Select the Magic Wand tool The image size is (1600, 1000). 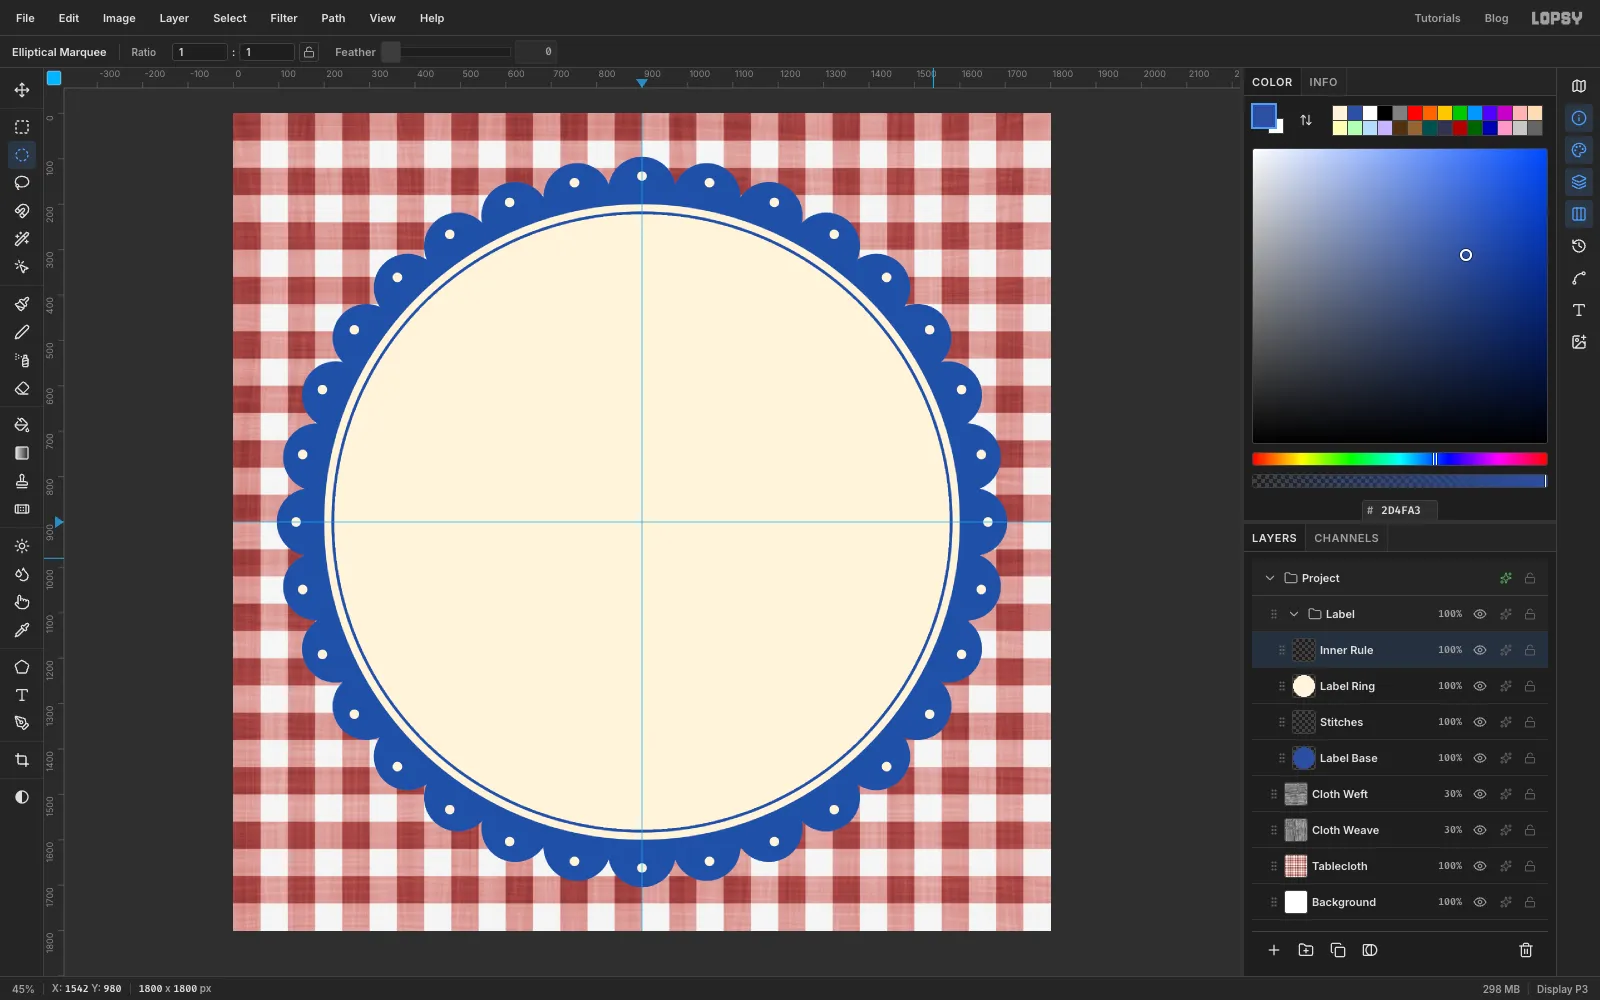pos(22,239)
